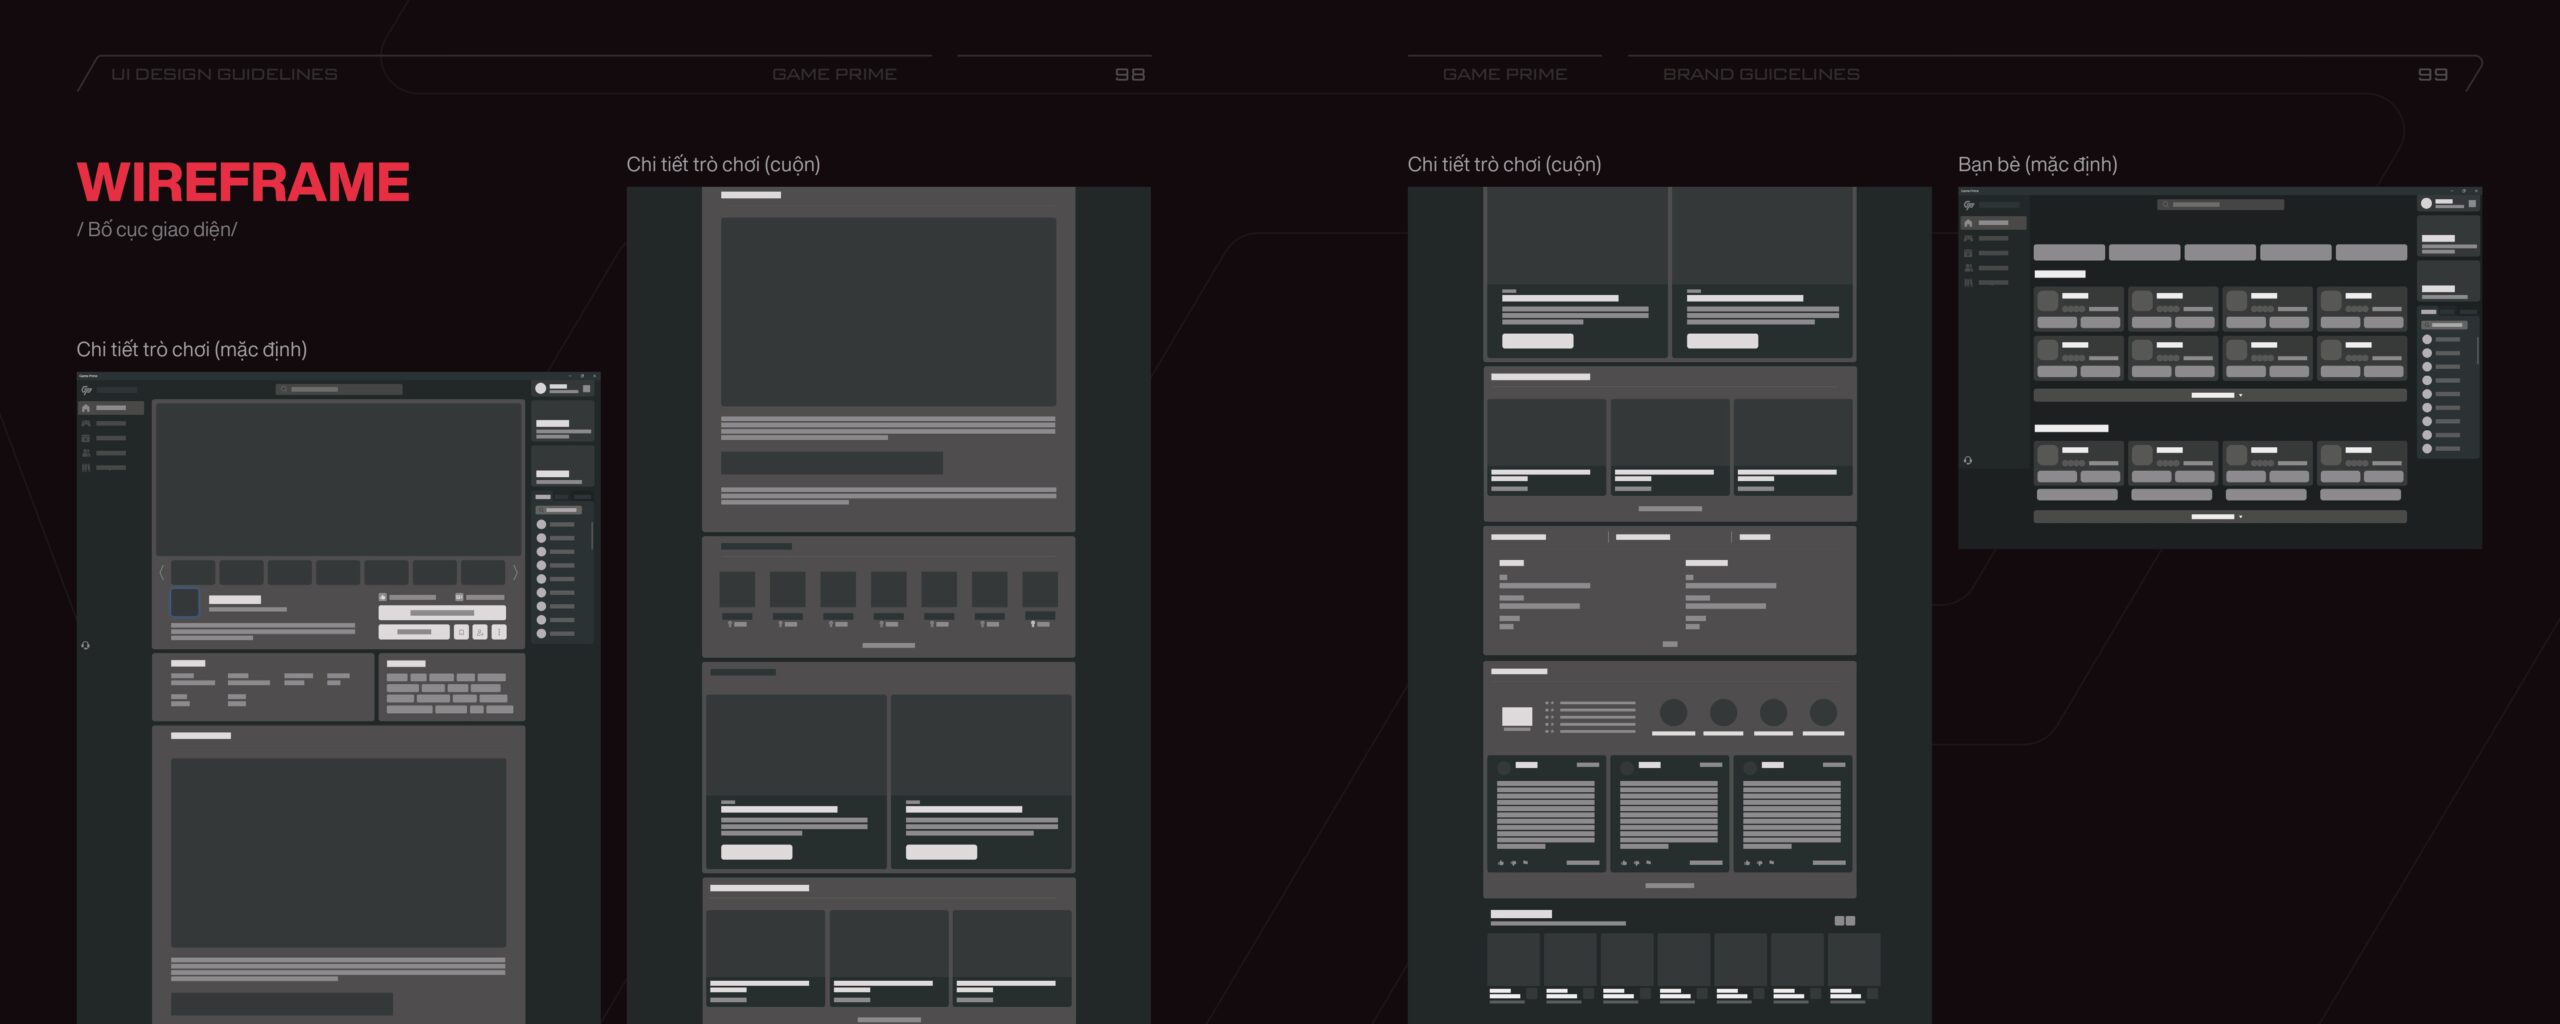Expand second show-more bar in Bạn bè wireframe
This screenshot has width=2560, height=1024.
pyautogui.click(x=2220, y=517)
